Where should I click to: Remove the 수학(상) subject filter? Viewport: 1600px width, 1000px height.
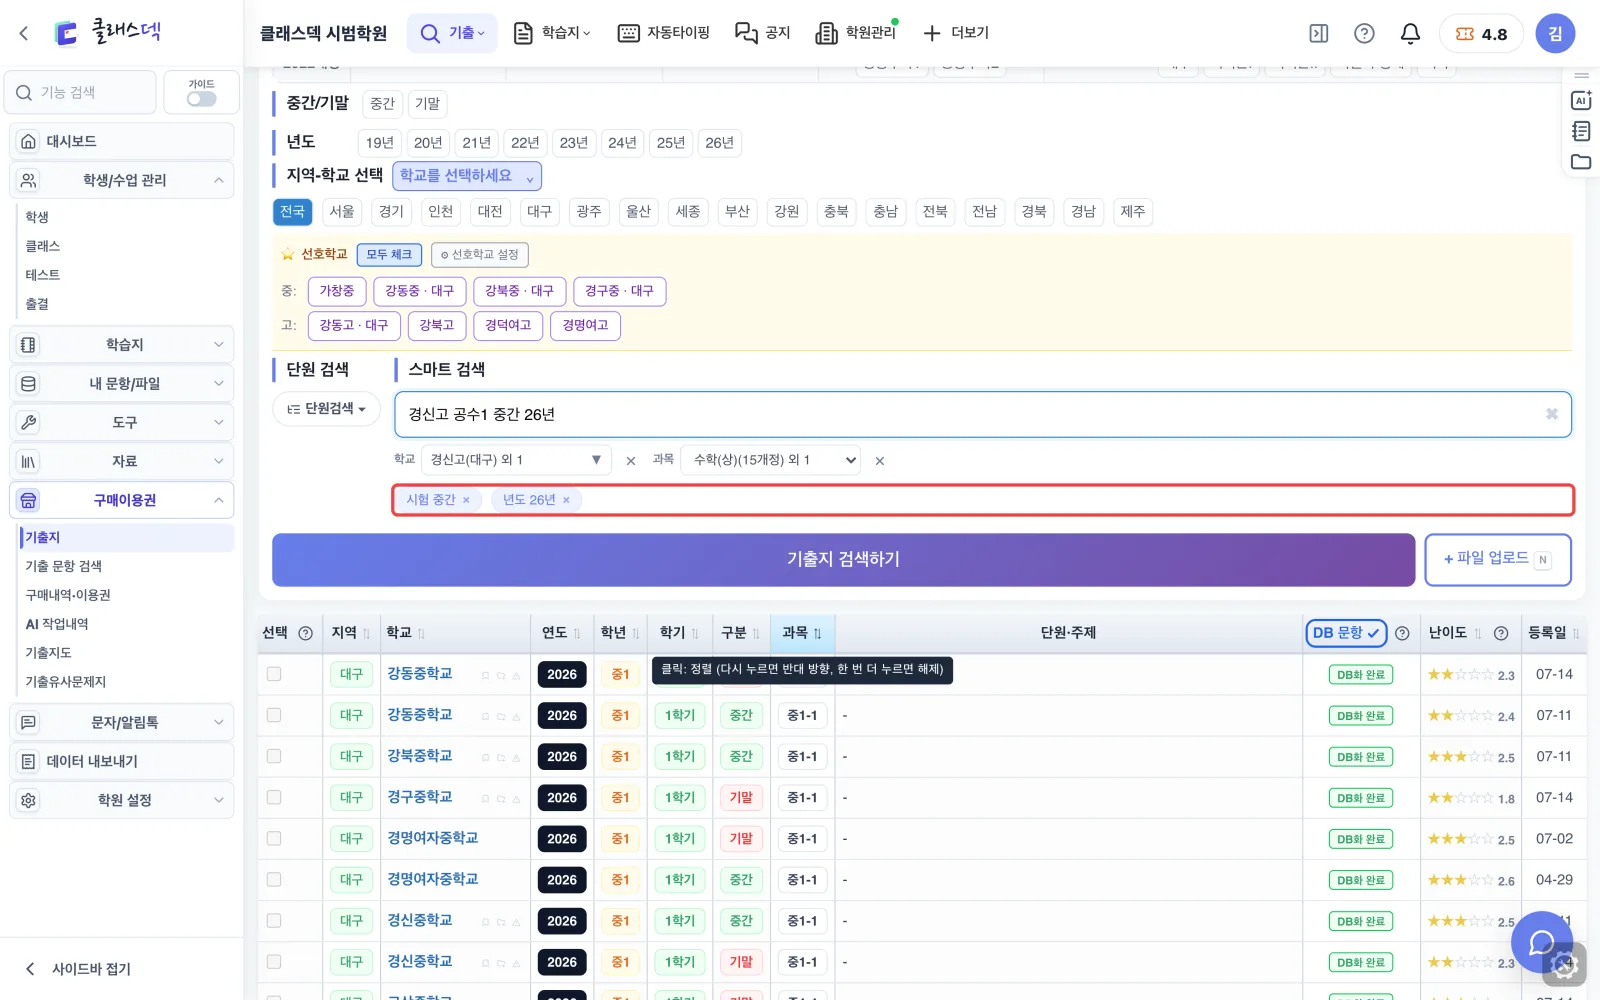[x=880, y=461]
